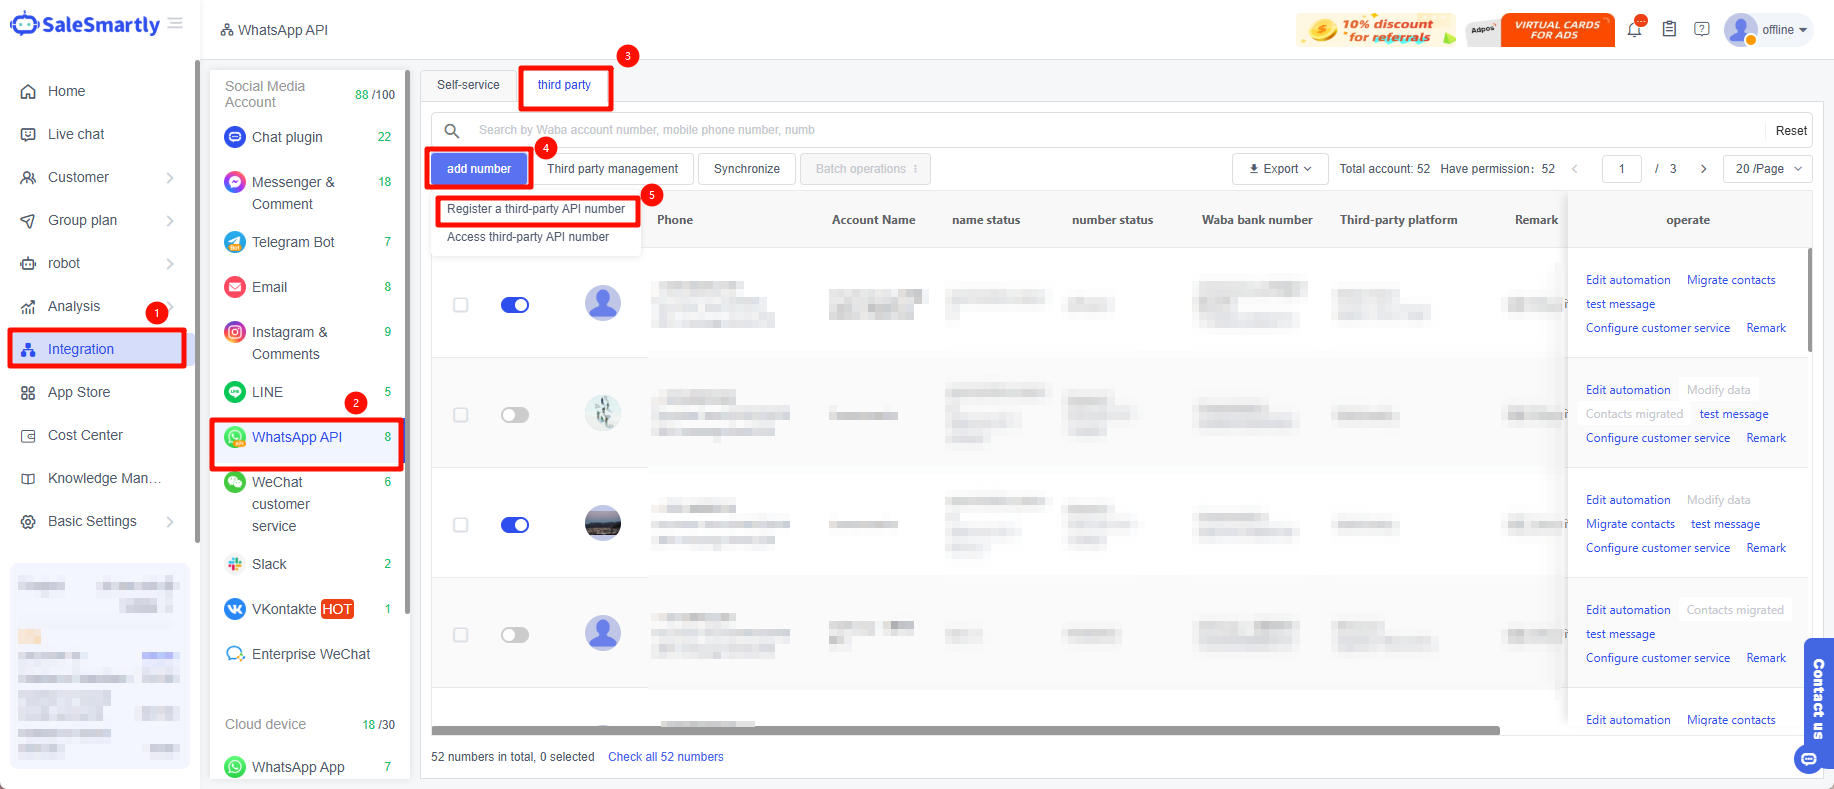Open the Export dropdown
The width and height of the screenshot is (1834, 789).
pyautogui.click(x=1280, y=169)
